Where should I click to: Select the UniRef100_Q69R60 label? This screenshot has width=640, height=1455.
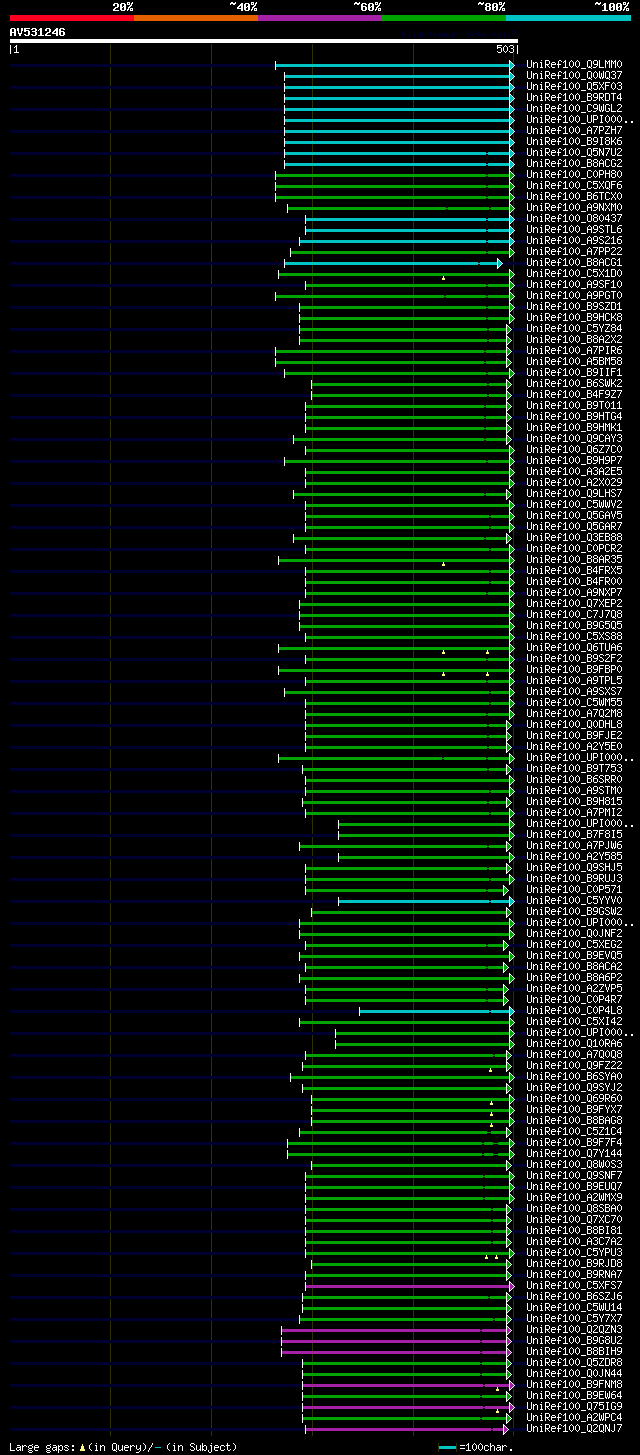click(x=574, y=1098)
